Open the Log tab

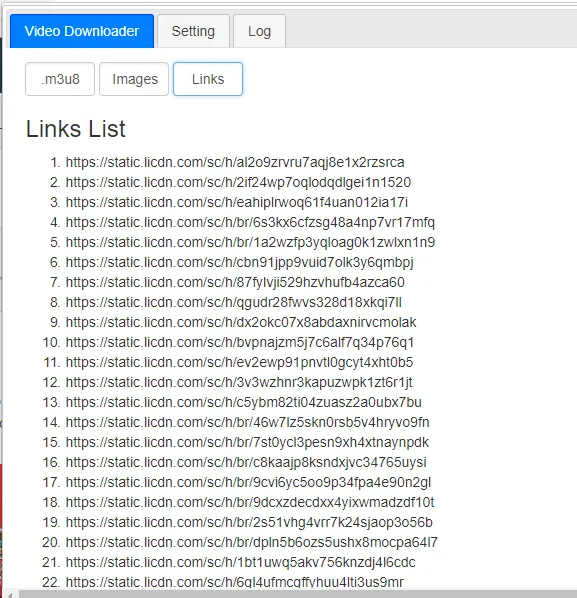259,31
